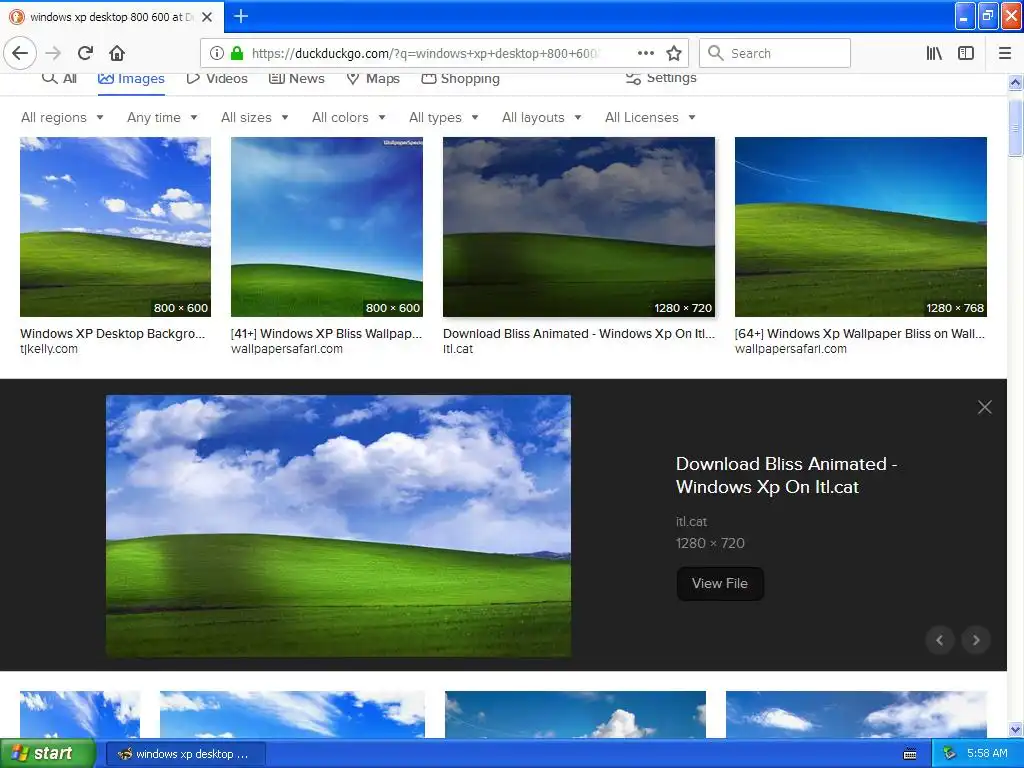Screen dimensions: 1024x768
Task: Select the Images tab
Action: coord(131,79)
